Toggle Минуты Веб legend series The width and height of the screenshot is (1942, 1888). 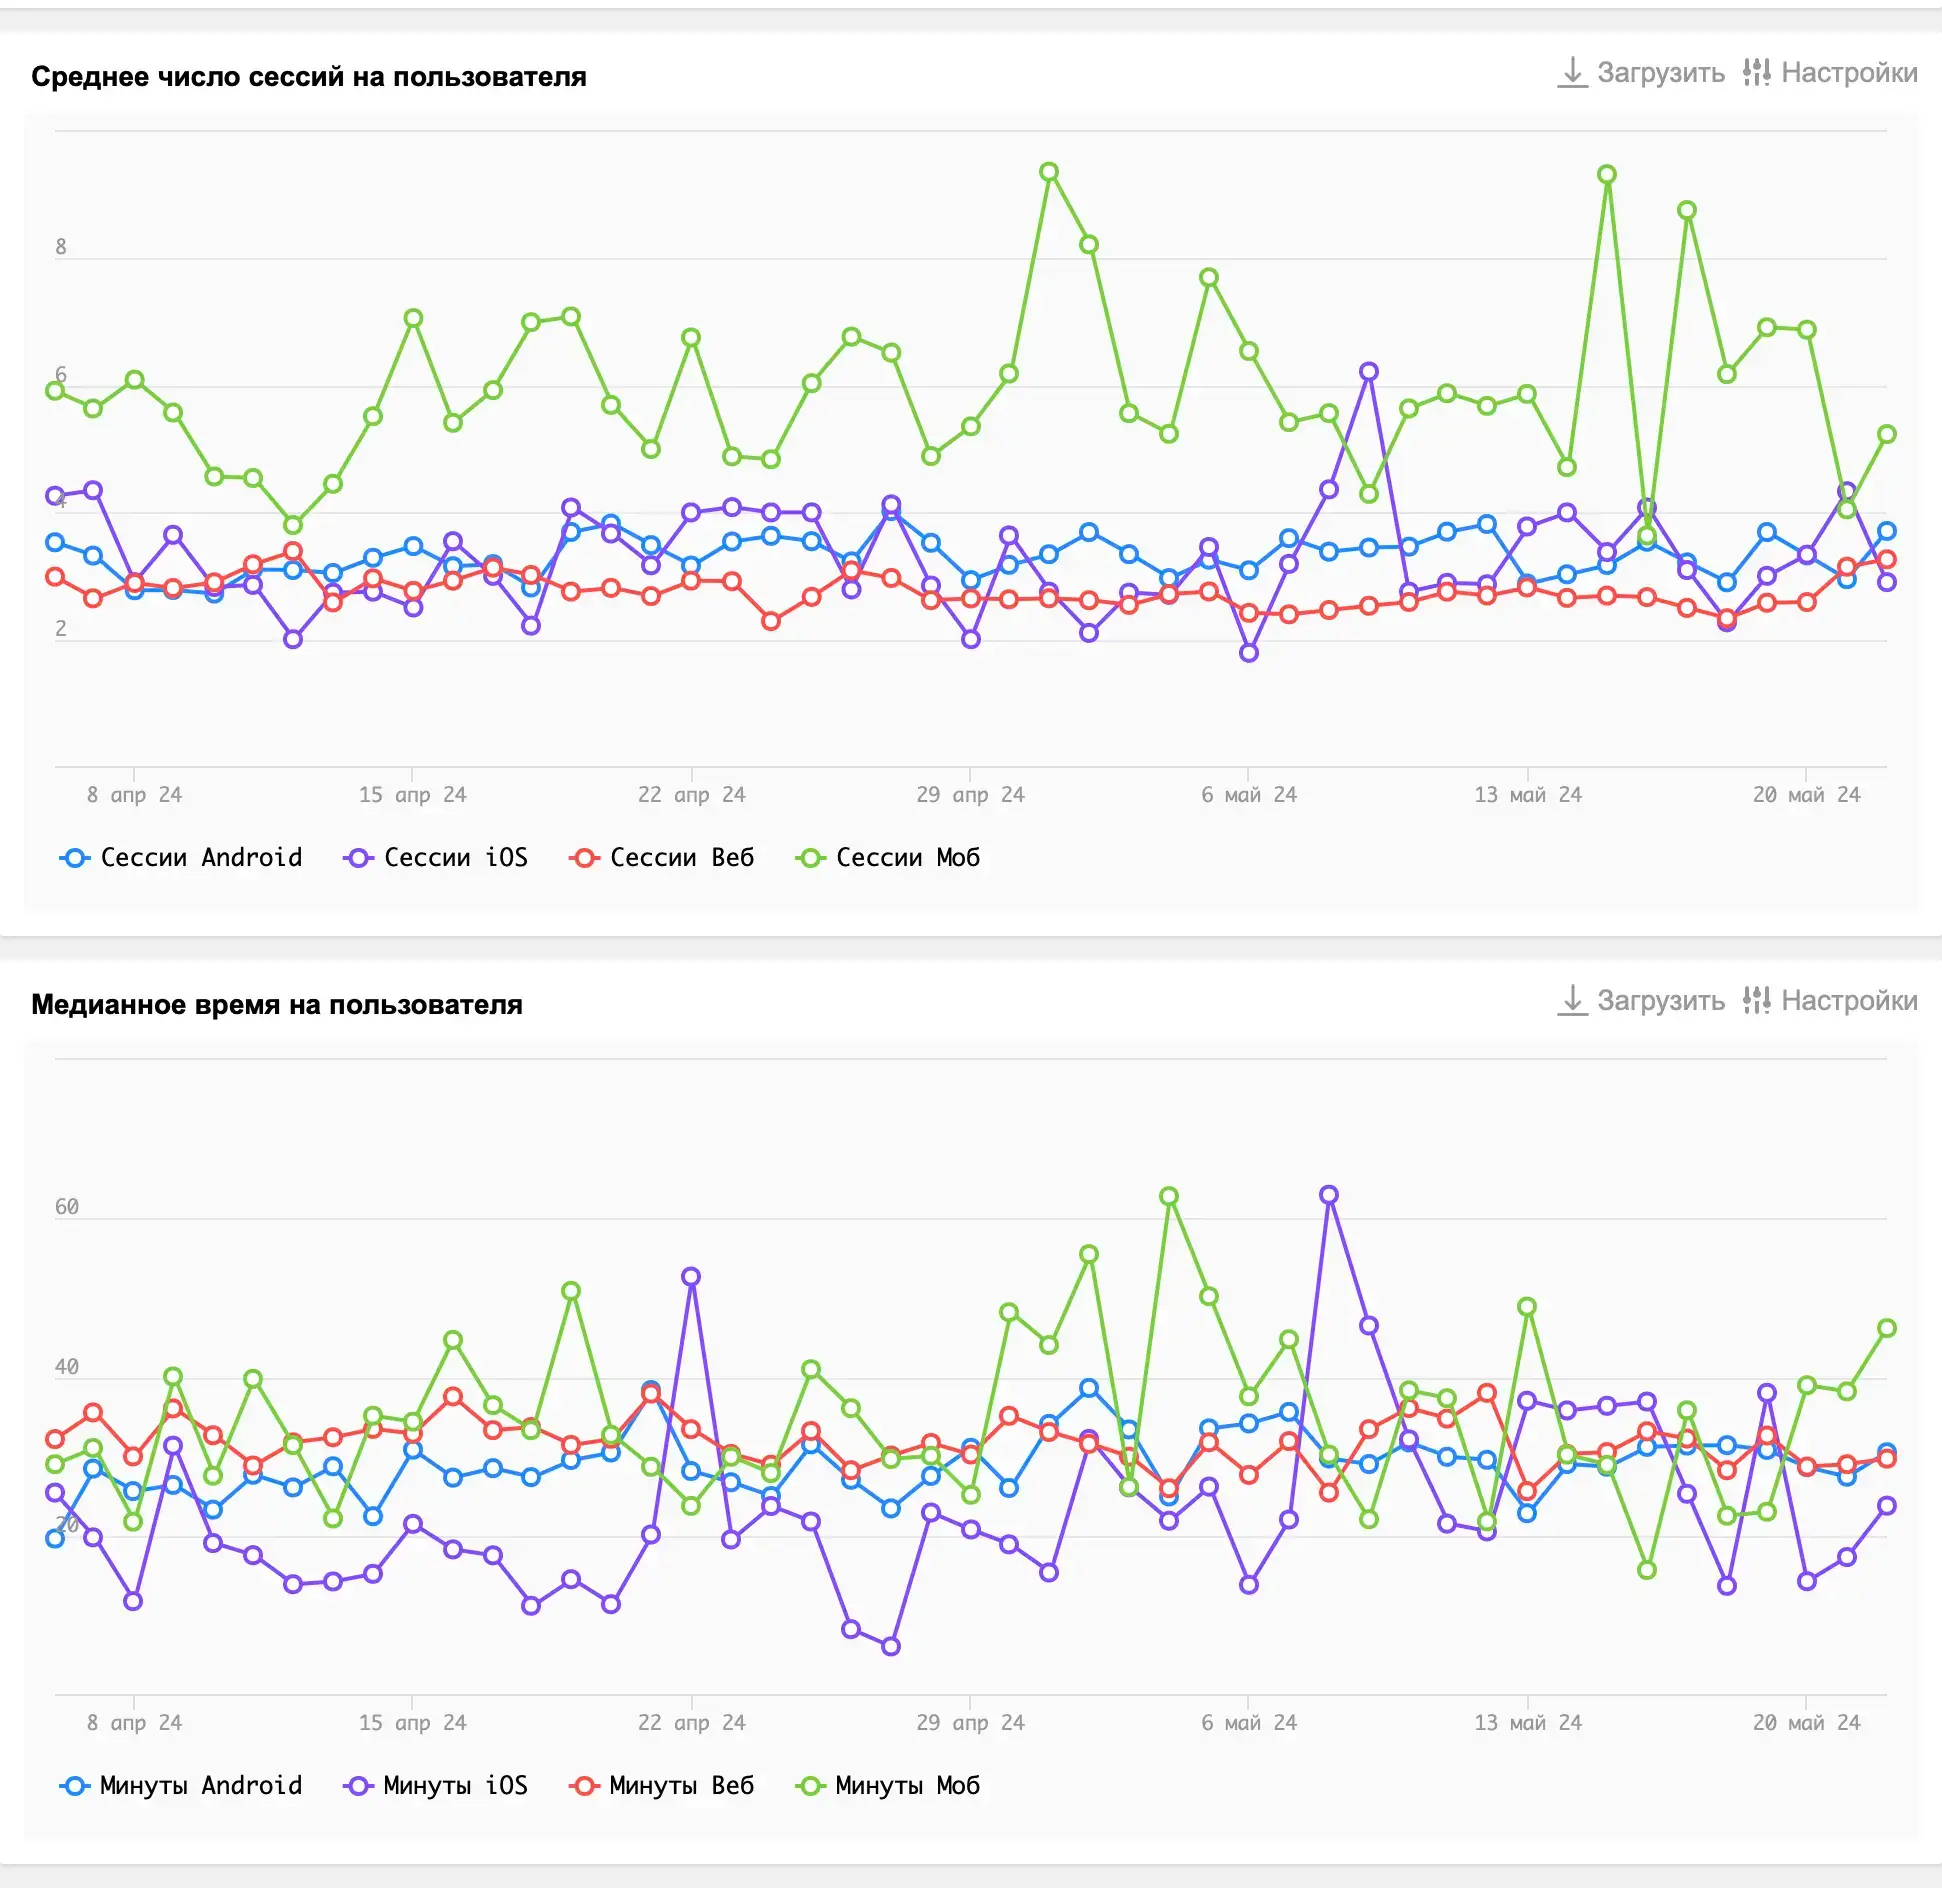coord(661,1786)
